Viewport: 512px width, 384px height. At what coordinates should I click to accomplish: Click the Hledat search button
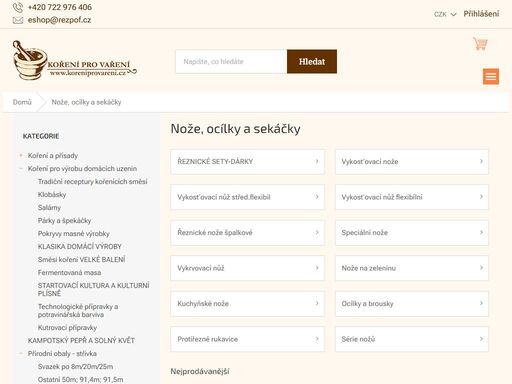tap(312, 61)
